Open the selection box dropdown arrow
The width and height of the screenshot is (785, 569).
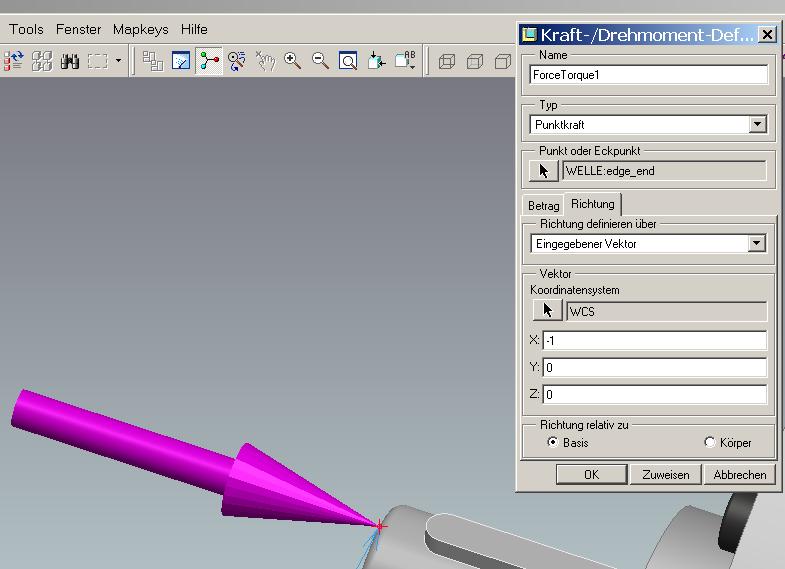point(118,61)
